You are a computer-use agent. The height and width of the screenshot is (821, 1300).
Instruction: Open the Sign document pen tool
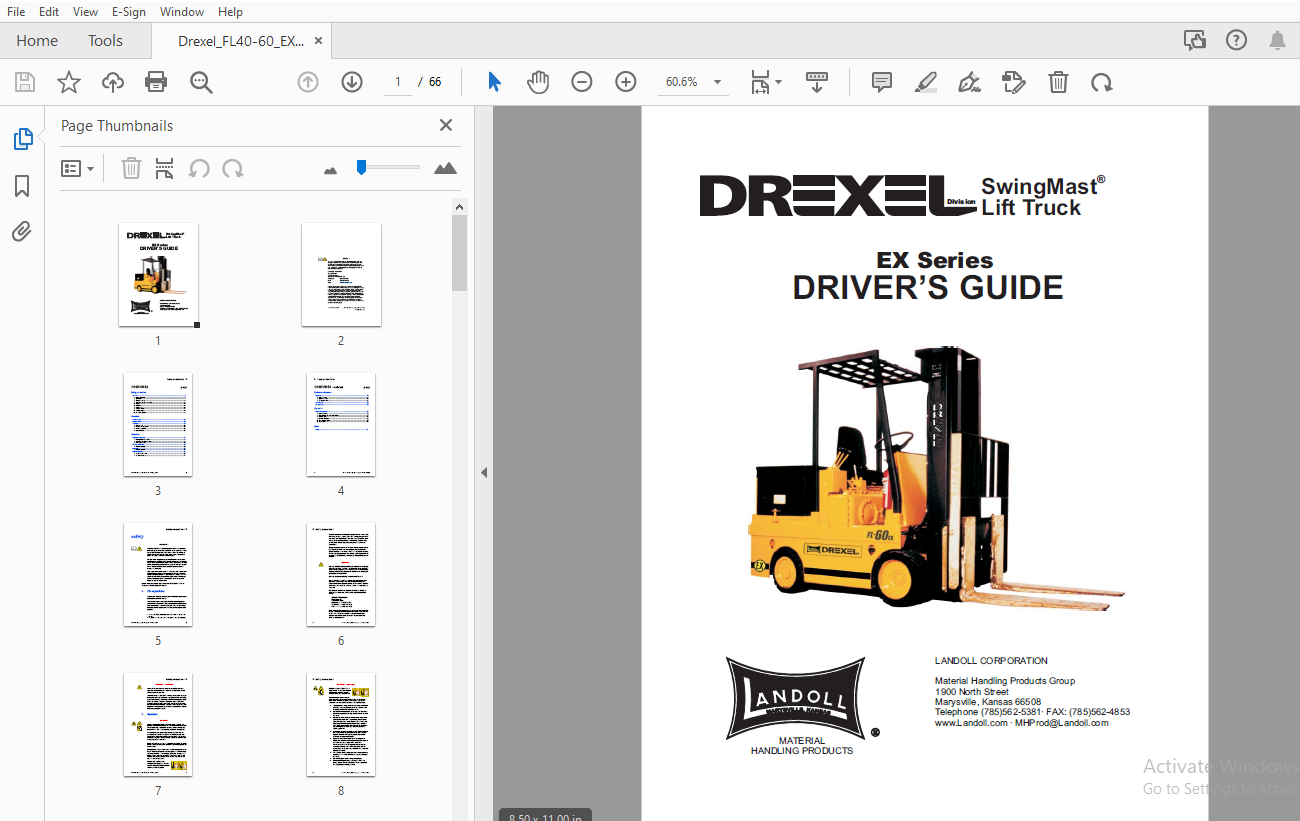click(969, 82)
